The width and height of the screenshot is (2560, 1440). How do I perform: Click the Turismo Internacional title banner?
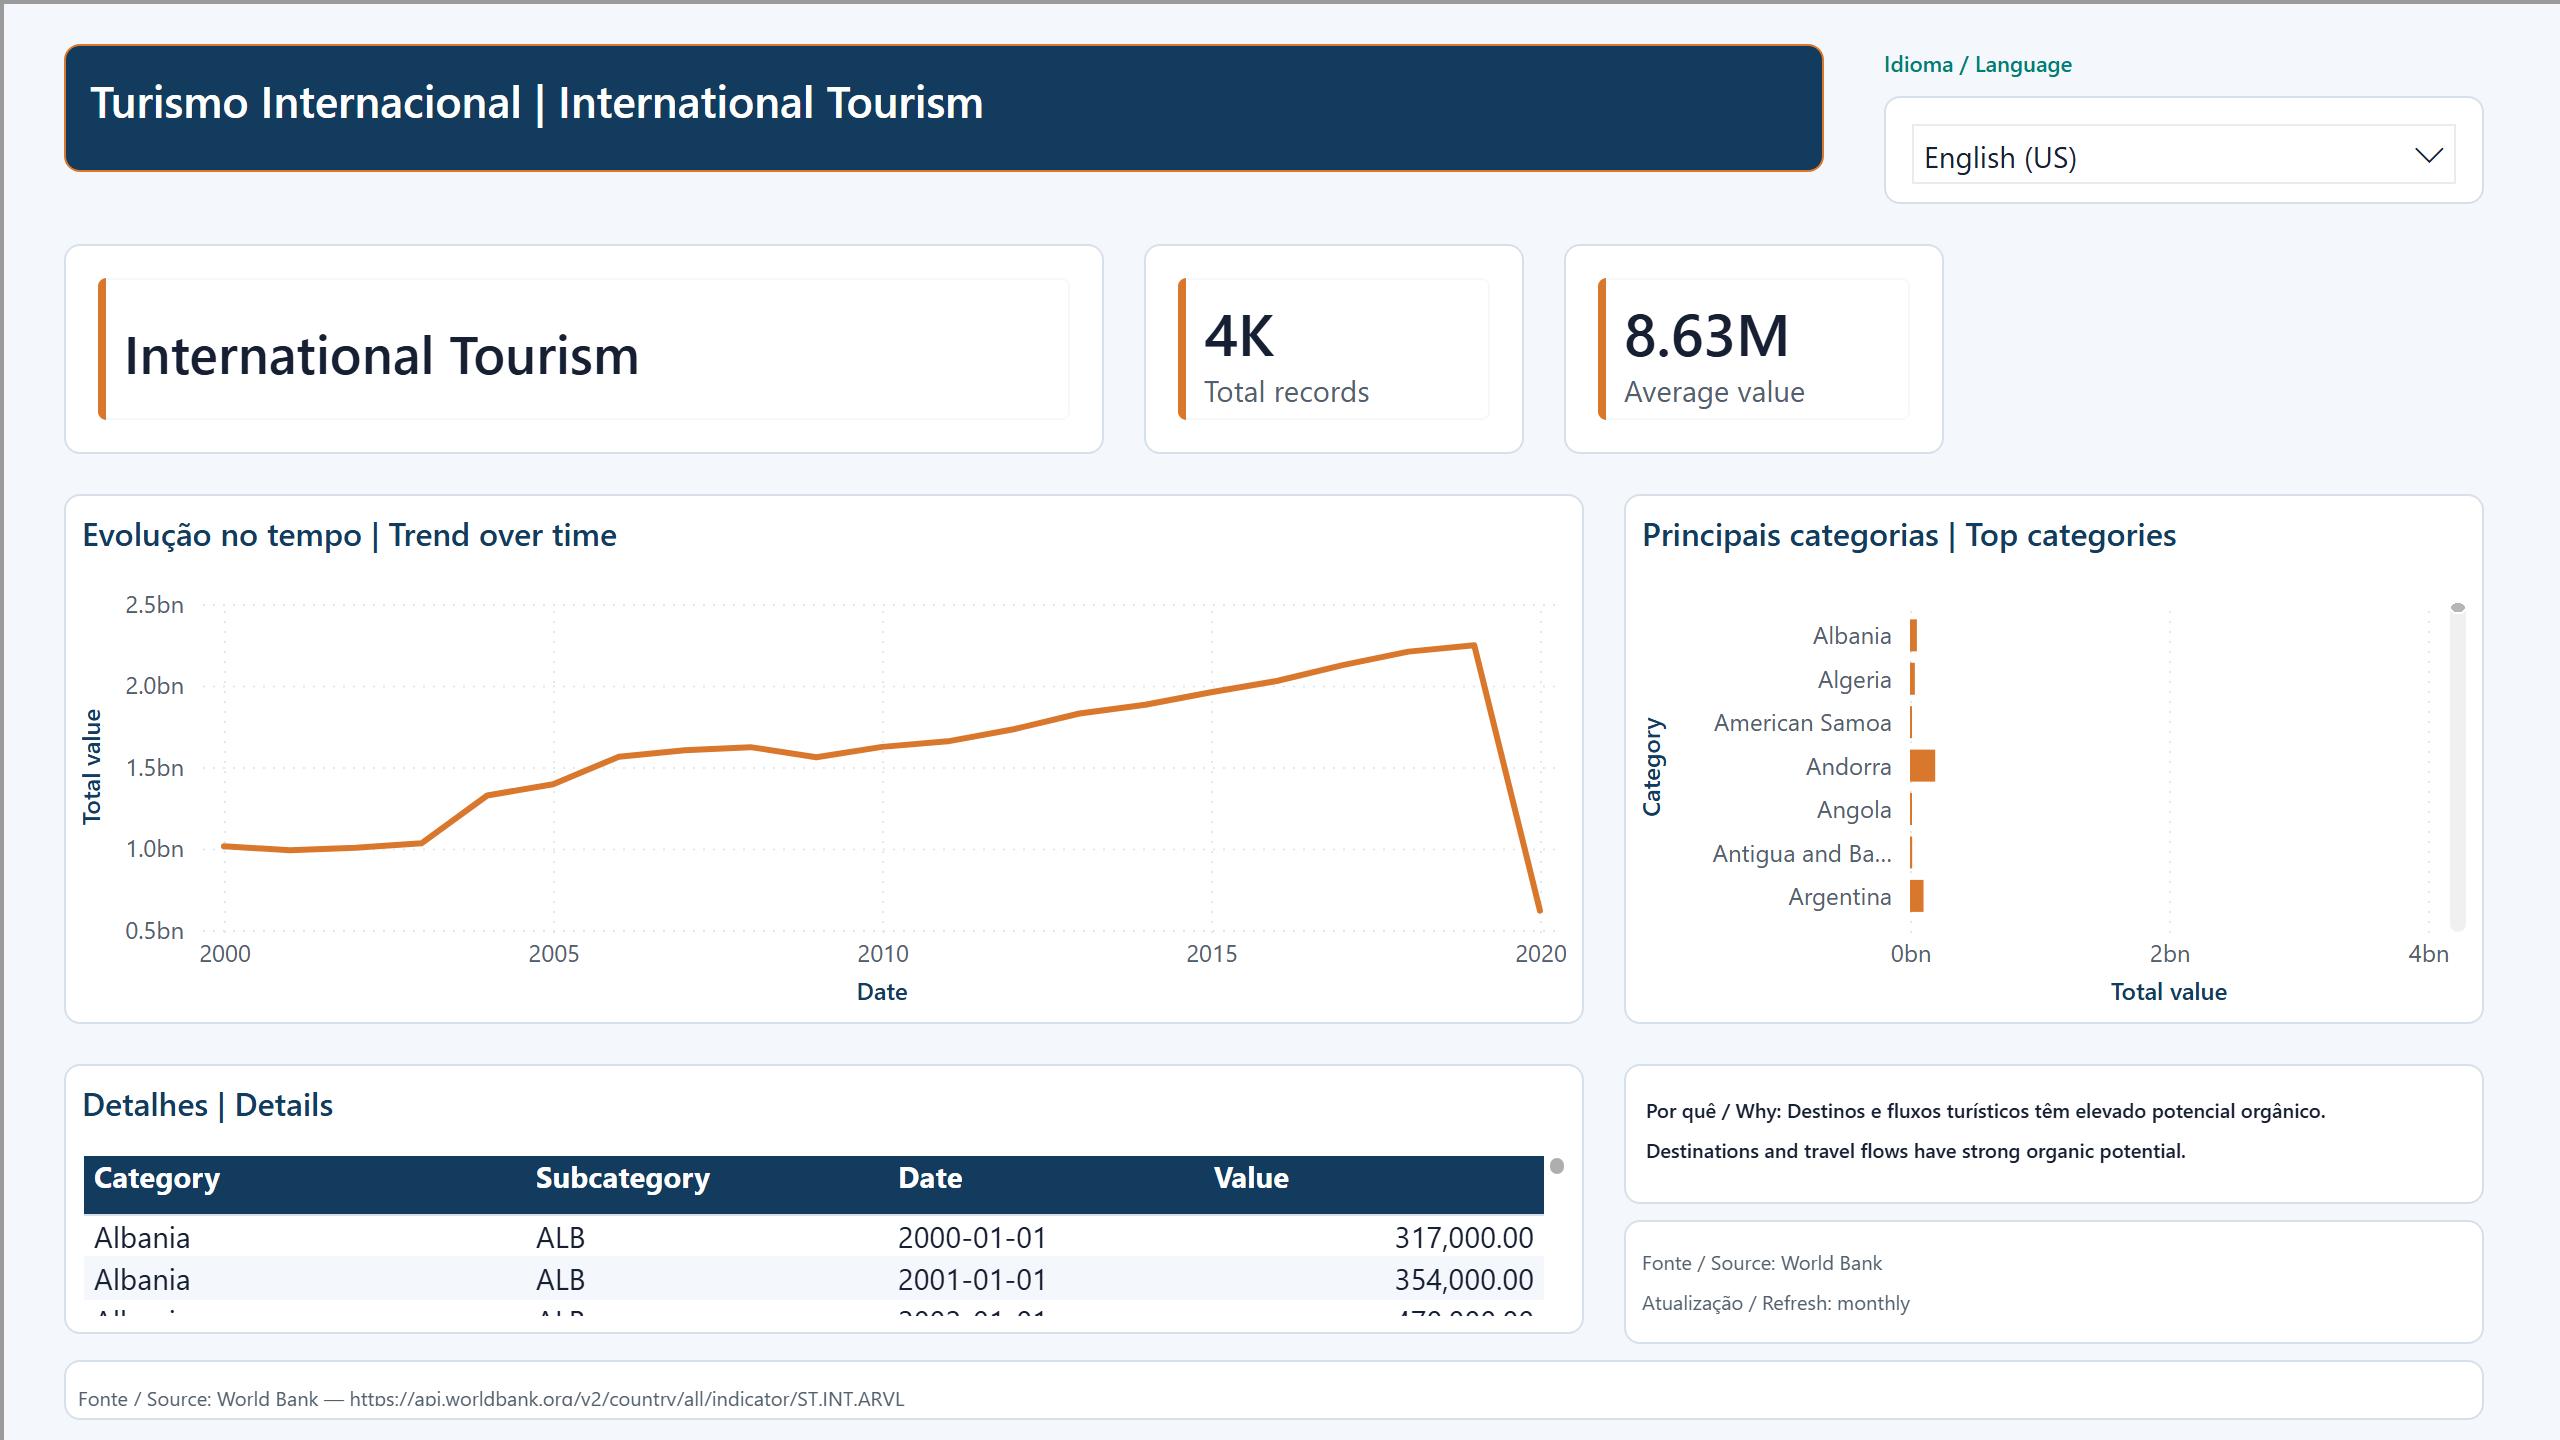[x=943, y=108]
